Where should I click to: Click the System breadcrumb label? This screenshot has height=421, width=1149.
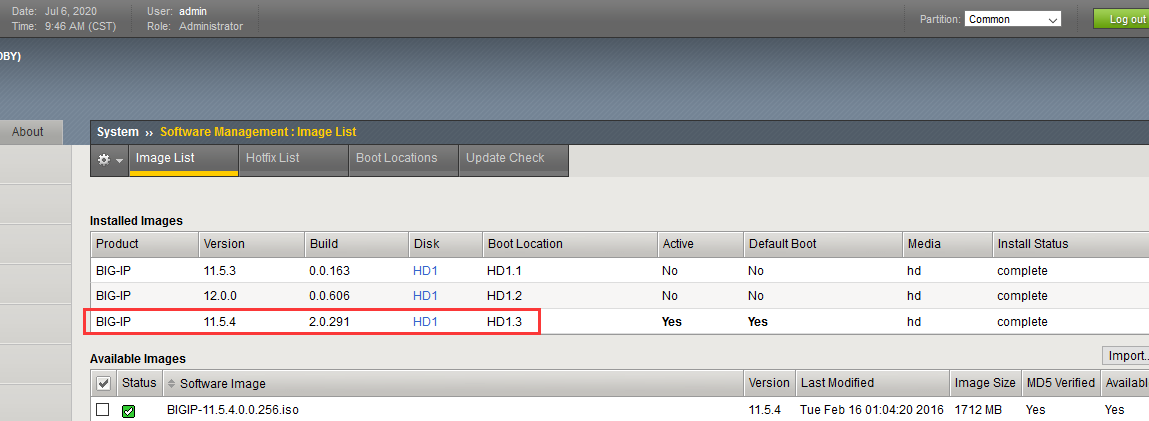point(118,132)
